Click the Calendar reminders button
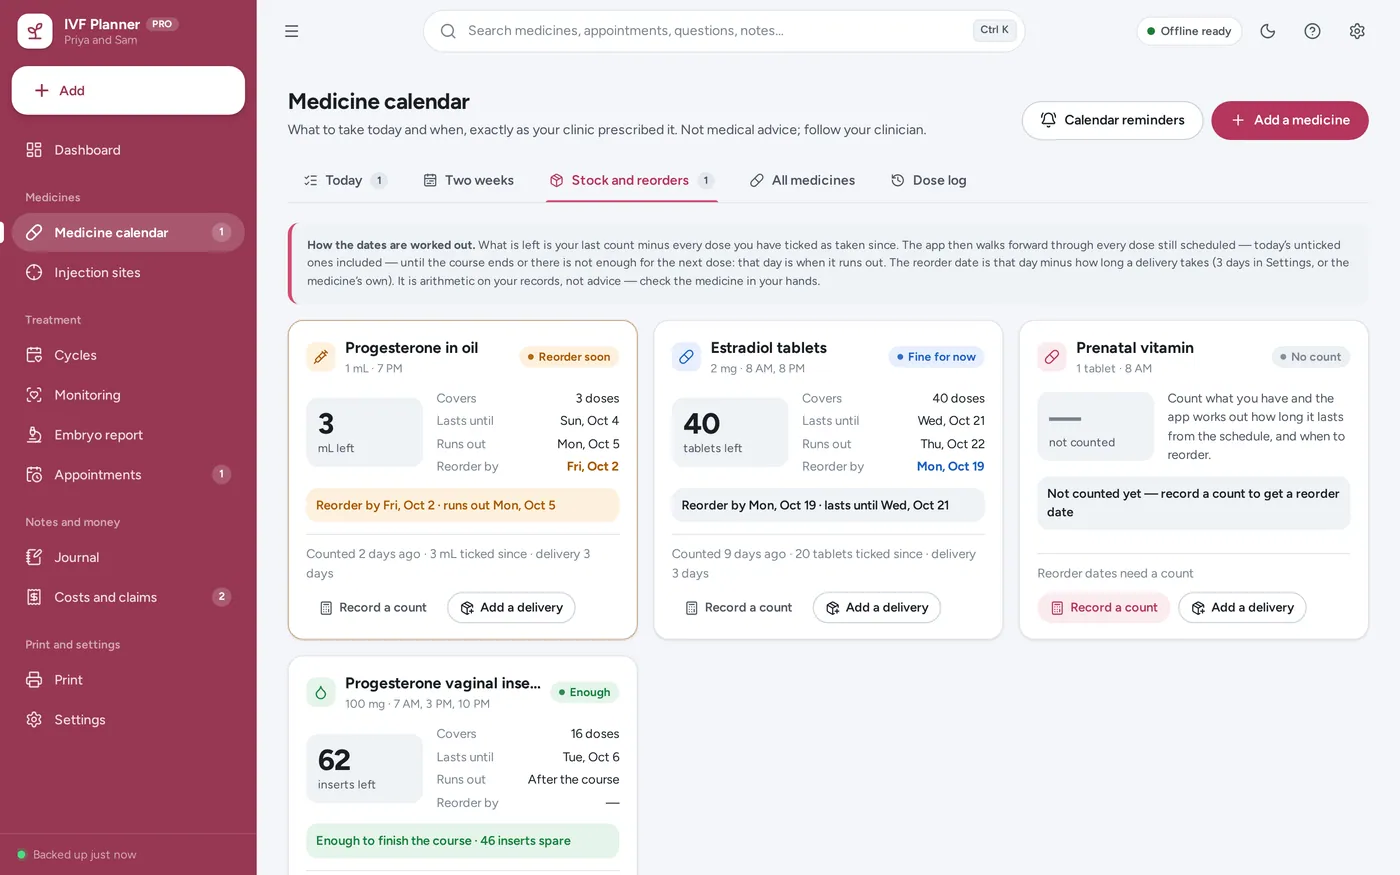 pyautogui.click(x=1112, y=120)
